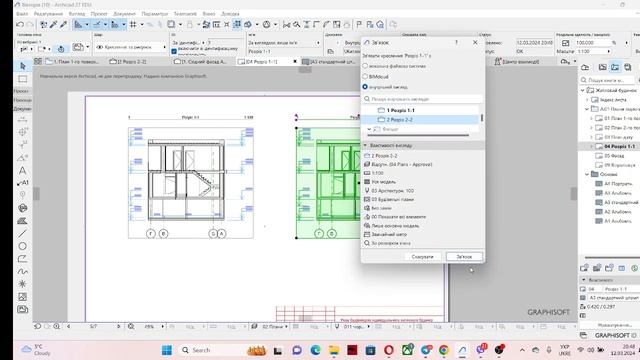Select the internal view radio option
This screenshot has height=360, width=640.
pyautogui.click(x=365, y=87)
